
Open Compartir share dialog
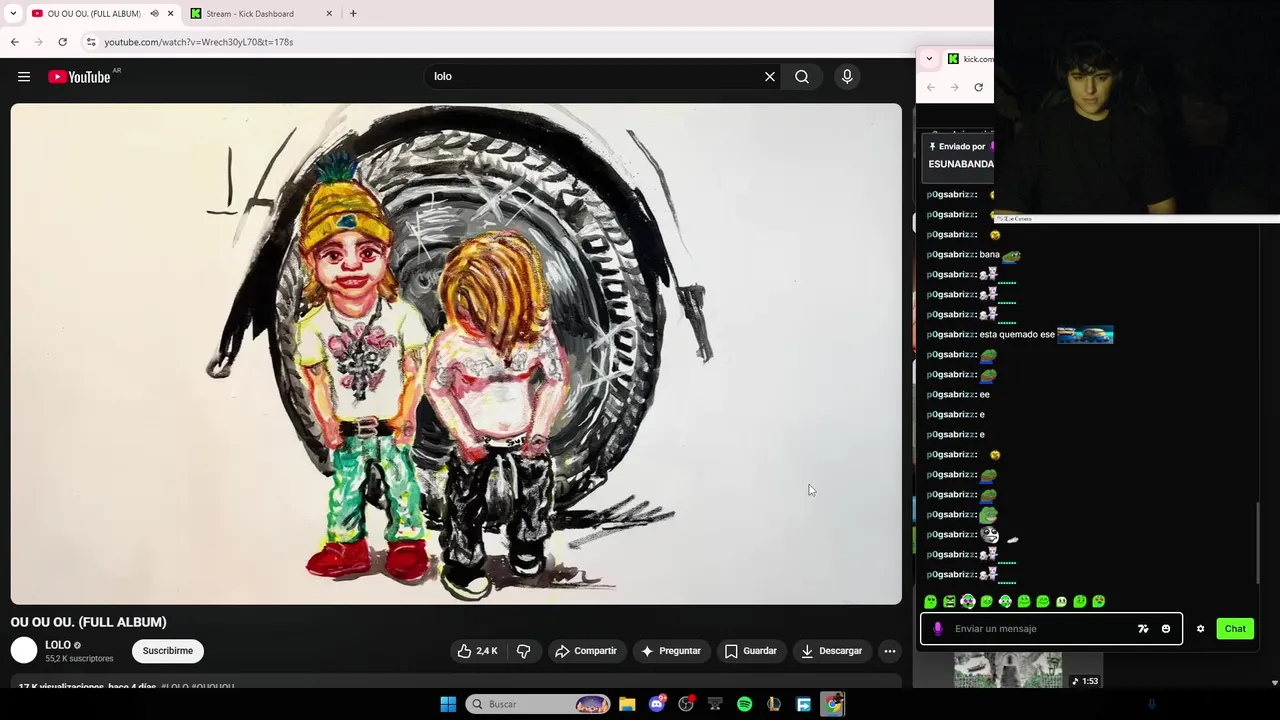586,651
